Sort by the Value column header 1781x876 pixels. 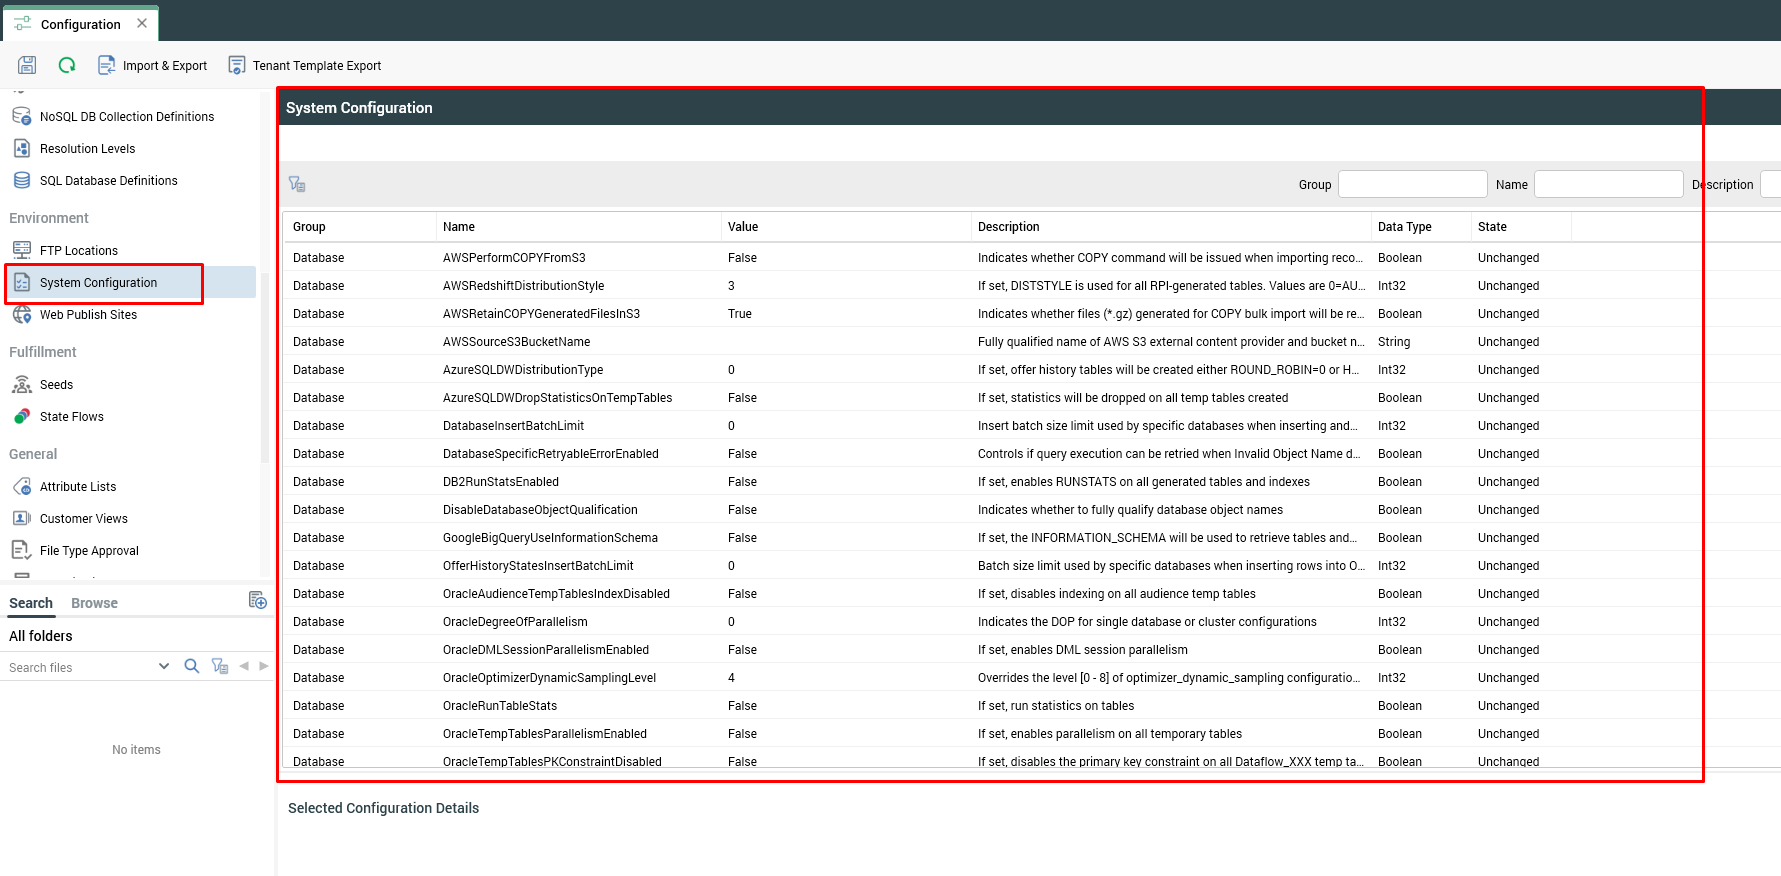coord(743,227)
